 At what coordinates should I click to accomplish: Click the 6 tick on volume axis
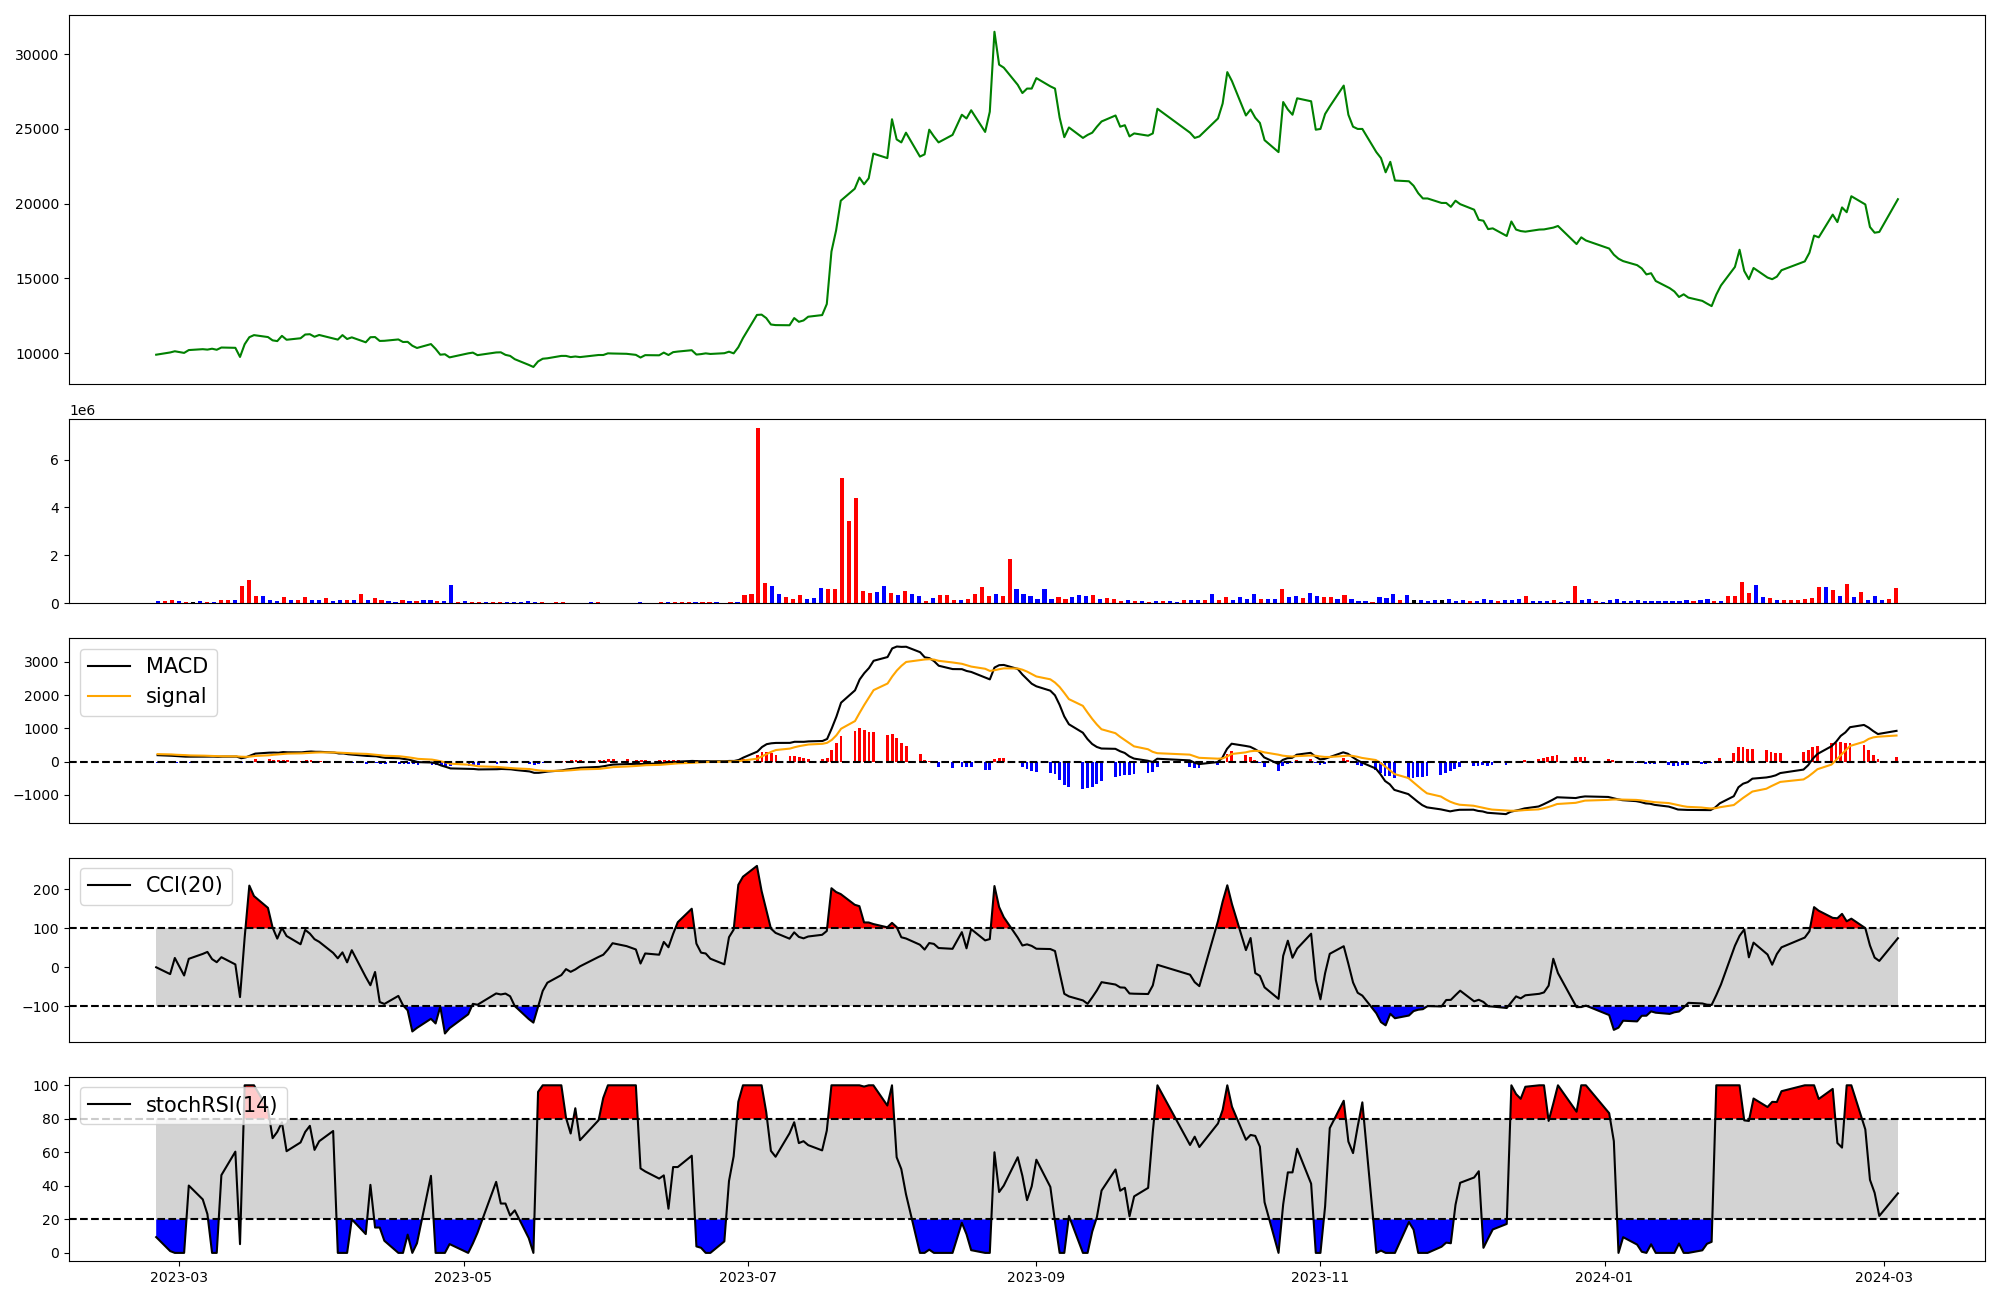[54, 460]
